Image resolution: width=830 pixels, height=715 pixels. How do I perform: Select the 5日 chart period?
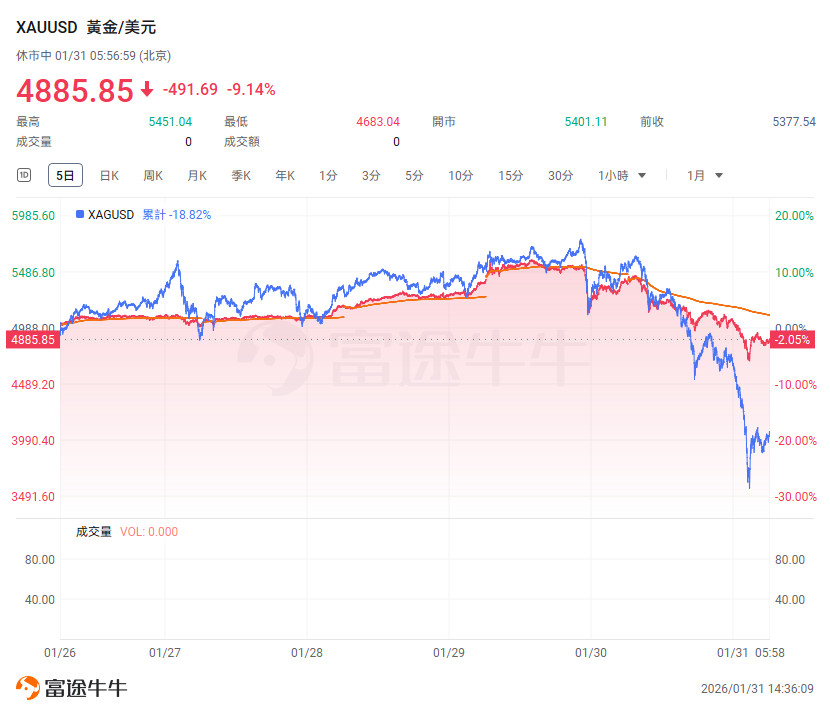click(x=65, y=175)
